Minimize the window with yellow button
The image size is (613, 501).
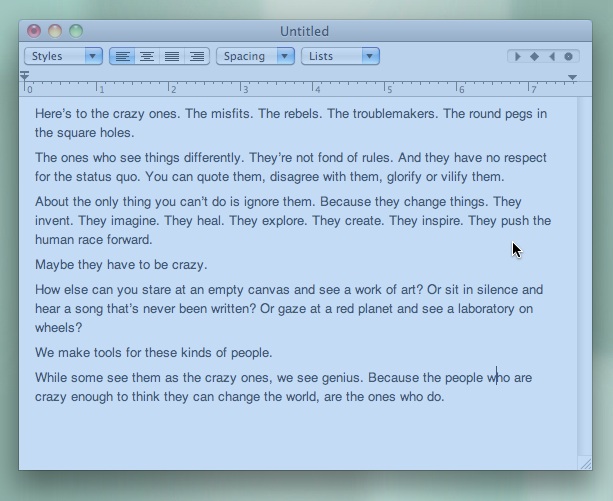click(x=55, y=31)
